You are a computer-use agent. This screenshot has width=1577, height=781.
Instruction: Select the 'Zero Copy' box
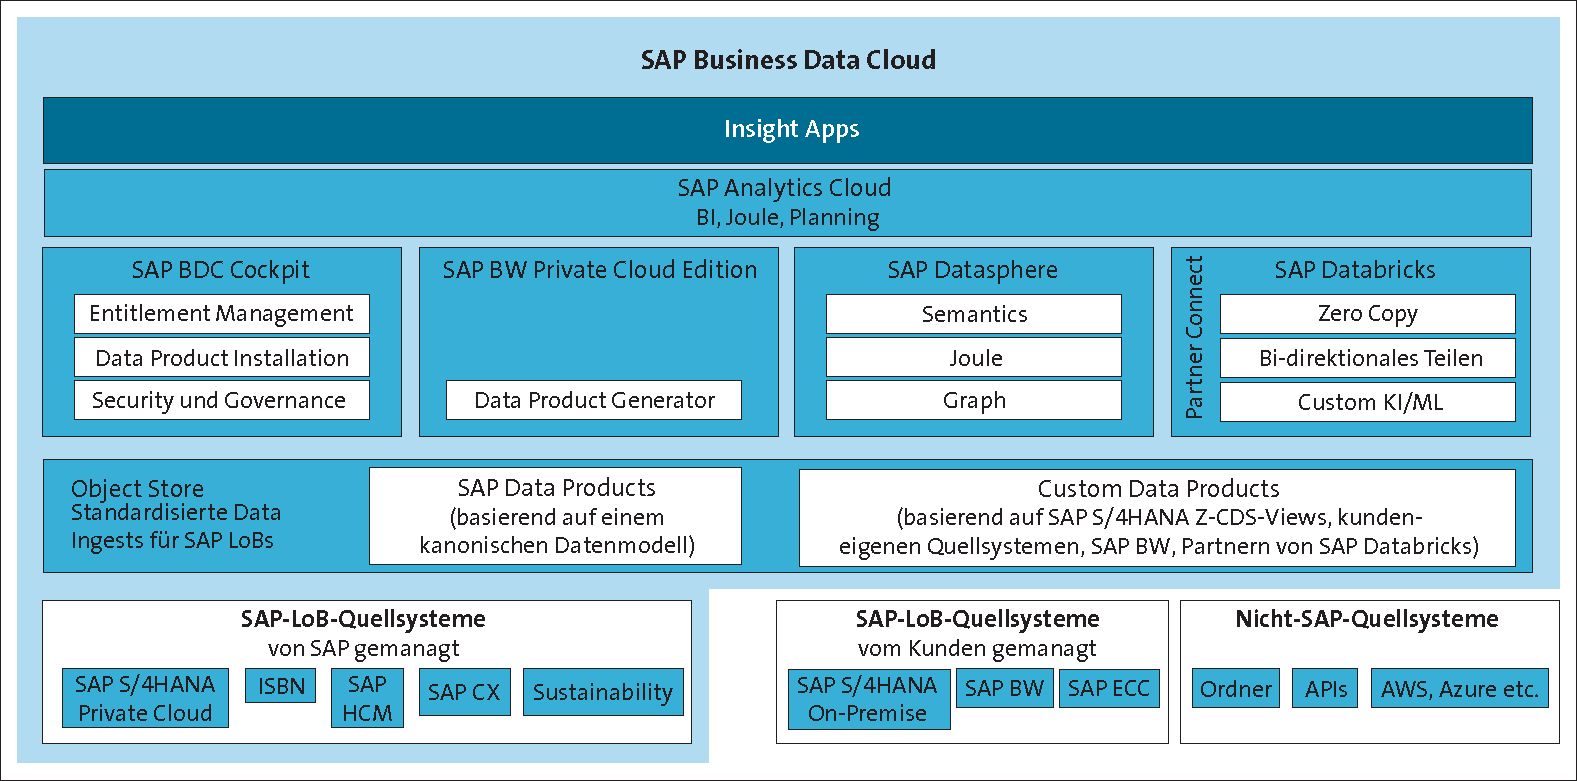pos(1368,314)
